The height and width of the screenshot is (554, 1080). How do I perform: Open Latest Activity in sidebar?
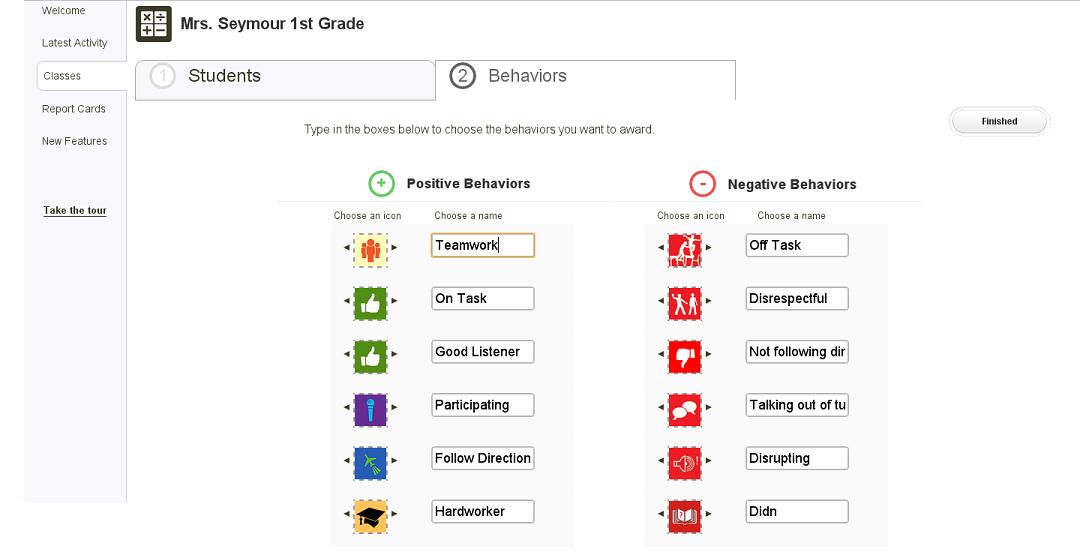click(75, 43)
